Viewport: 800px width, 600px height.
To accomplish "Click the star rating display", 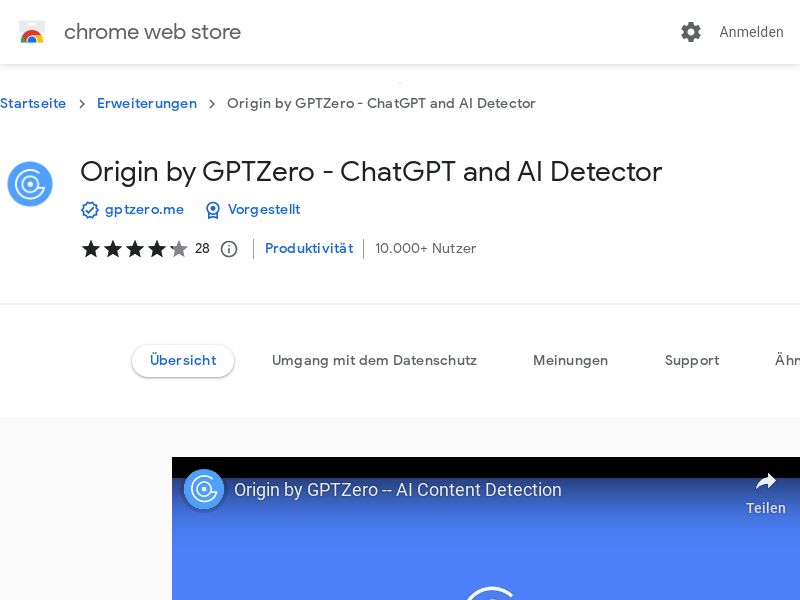I will coord(135,249).
